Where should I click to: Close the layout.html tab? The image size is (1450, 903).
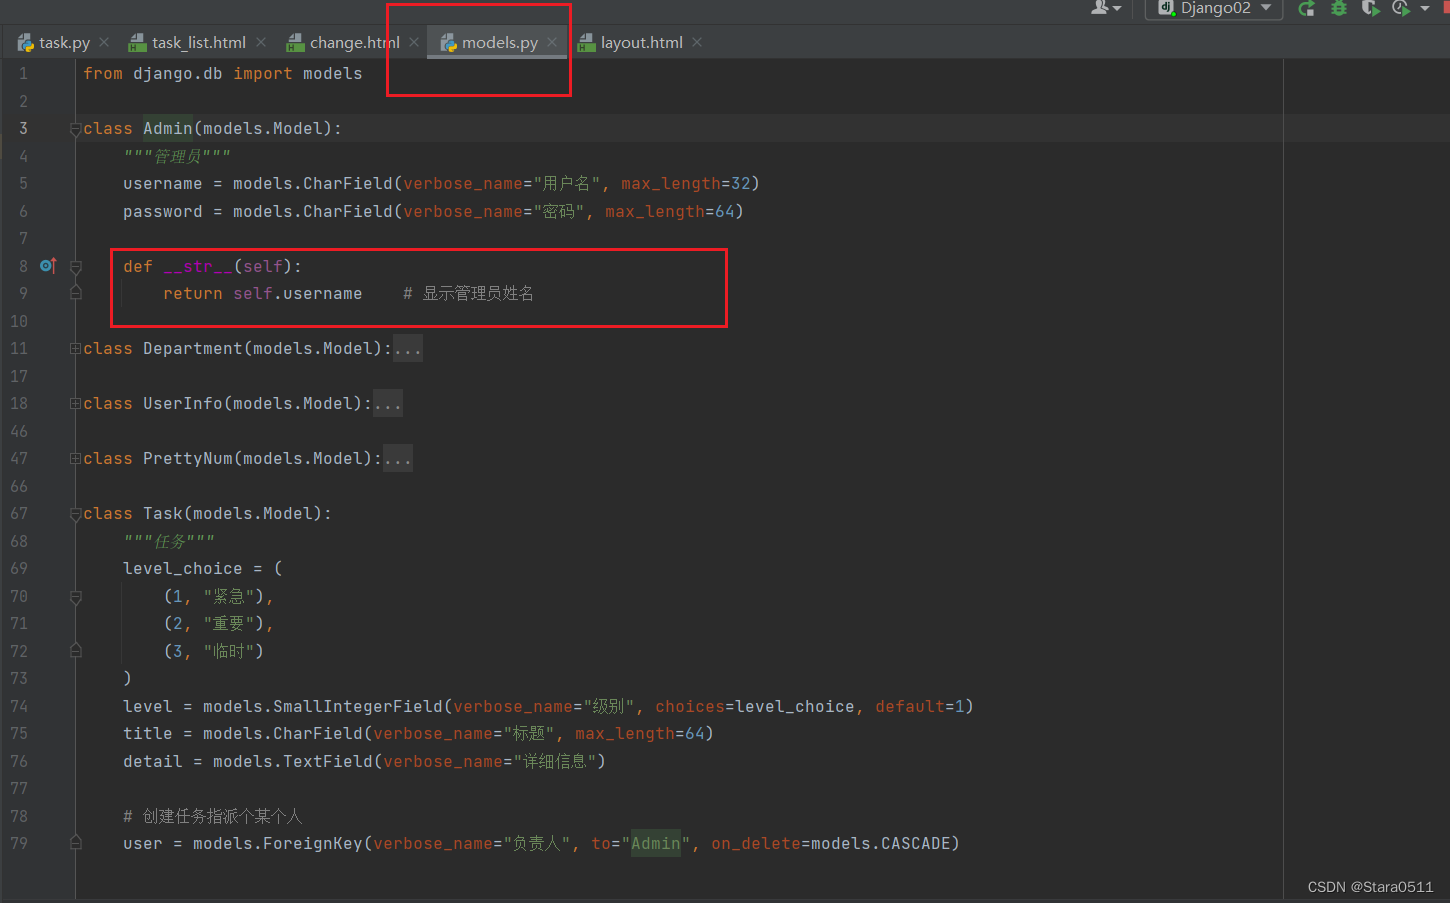[697, 42]
